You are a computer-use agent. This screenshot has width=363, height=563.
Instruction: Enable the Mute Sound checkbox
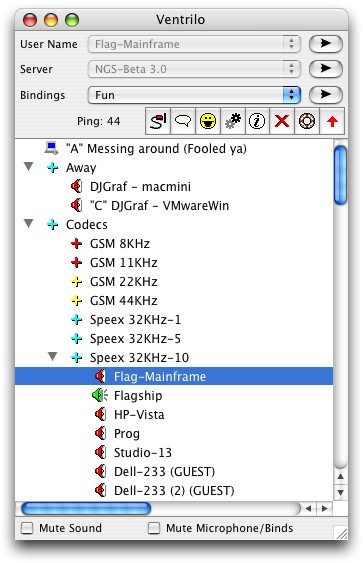(x=27, y=528)
